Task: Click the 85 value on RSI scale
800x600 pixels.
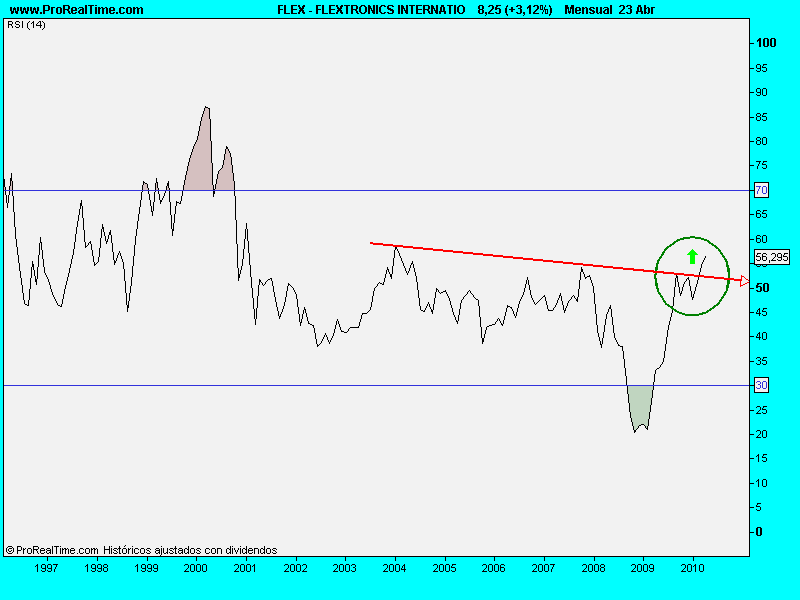Action: [x=761, y=117]
